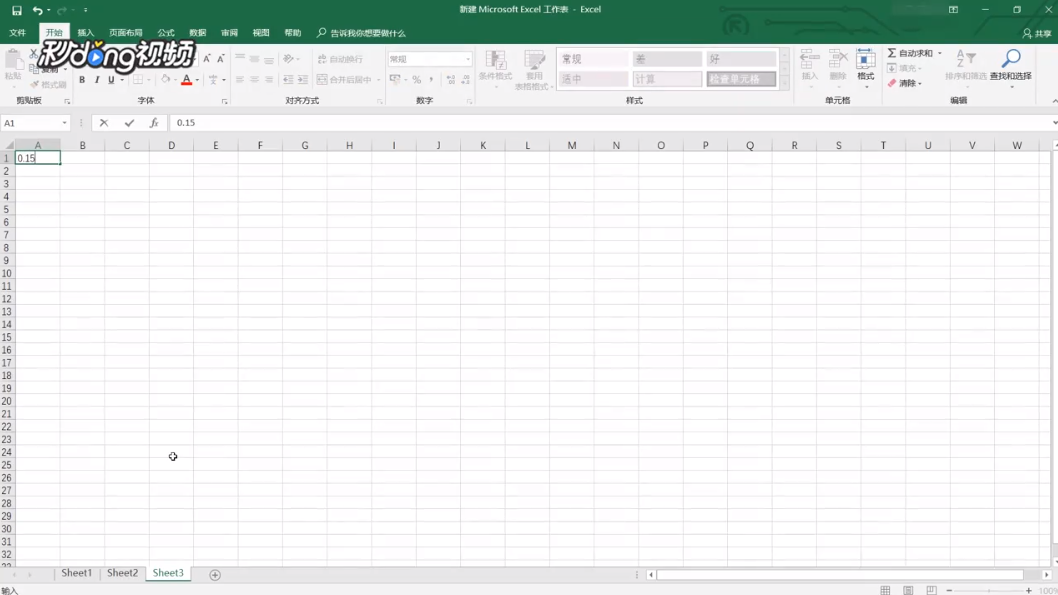This screenshot has height=595, width=1058.
Task: Click the Share button
Action: pyautogui.click(x=1037, y=33)
